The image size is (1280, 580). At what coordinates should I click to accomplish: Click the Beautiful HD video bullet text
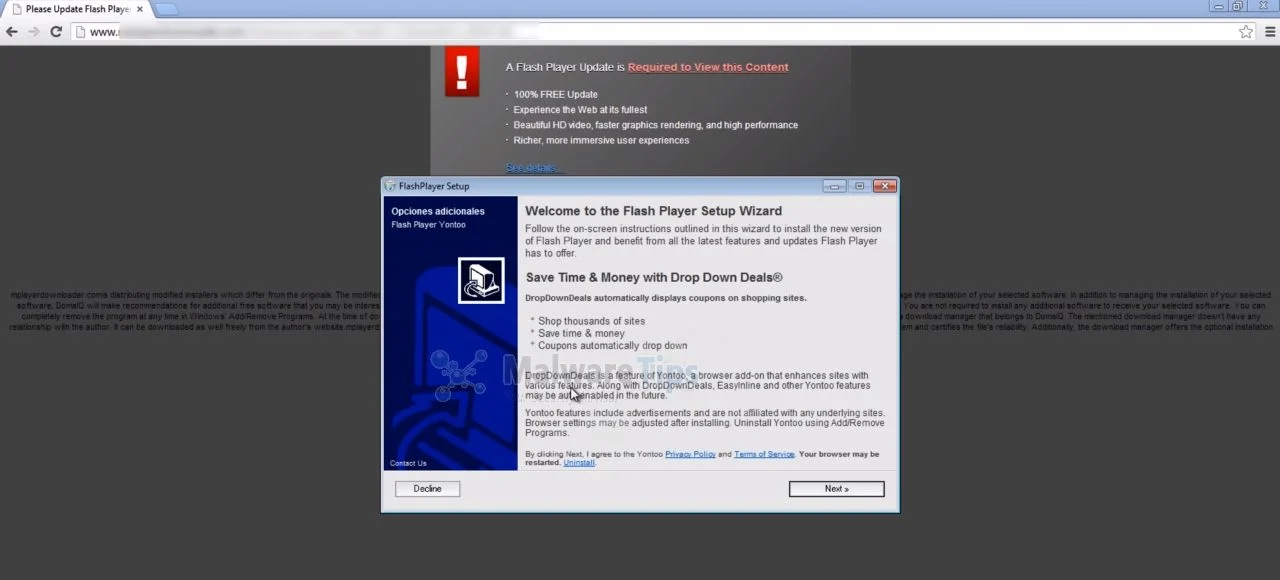[x=655, y=125]
